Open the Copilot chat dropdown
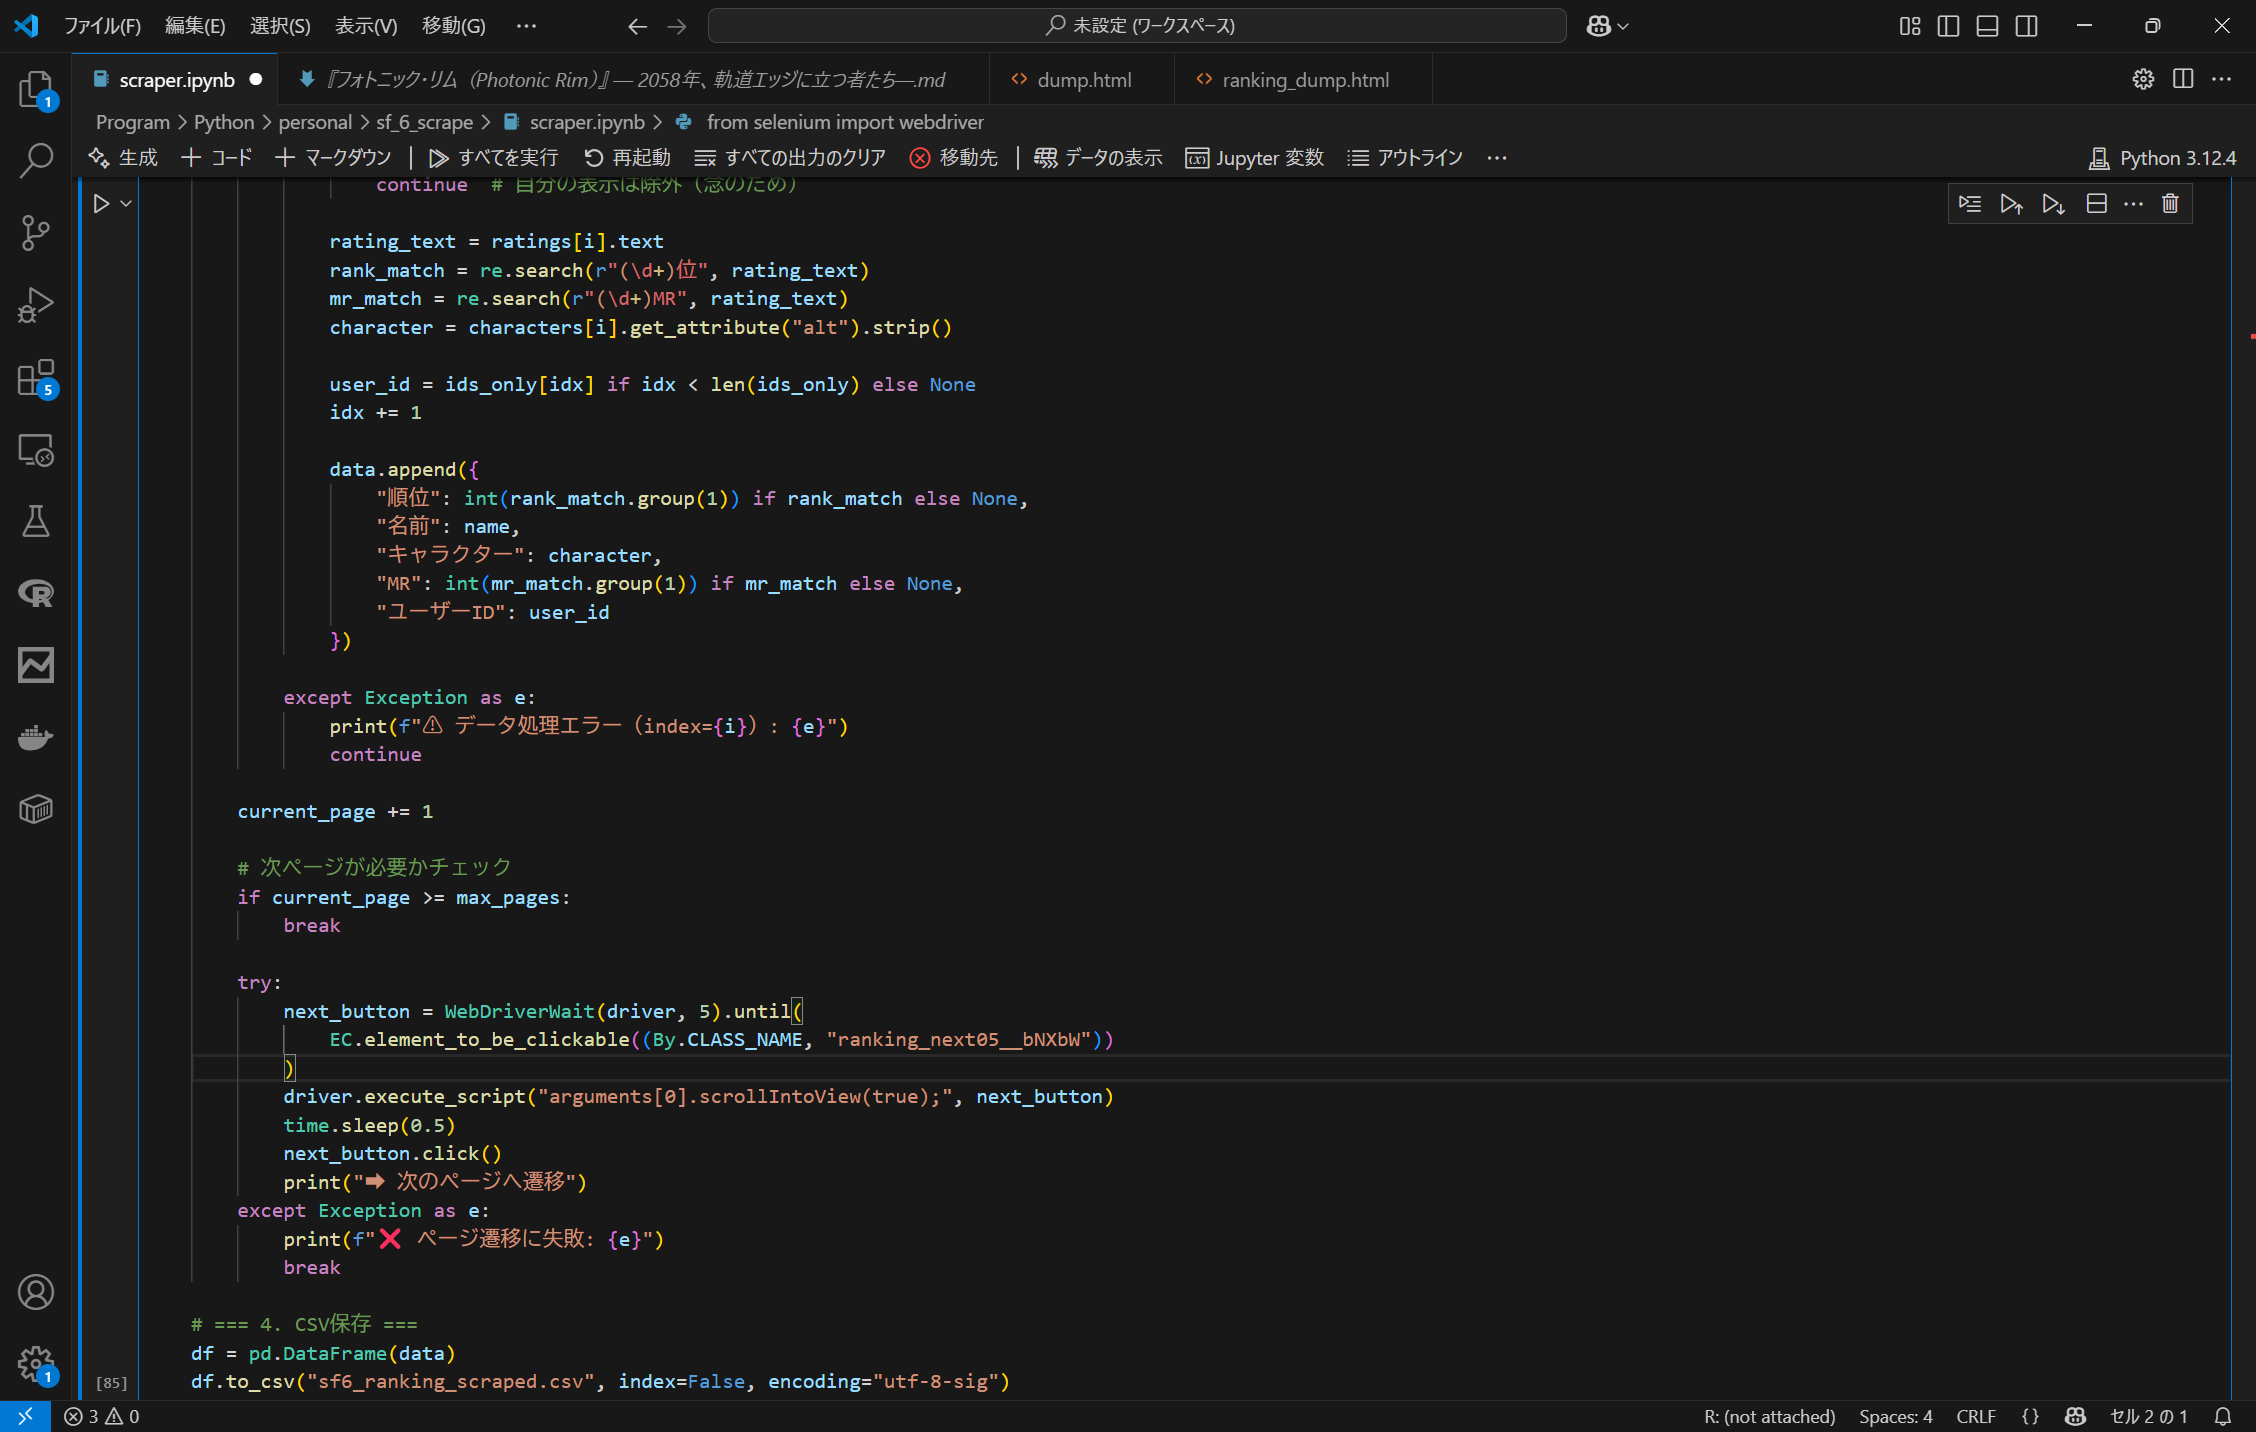The height and width of the screenshot is (1432, 2256). tap(1608, 26)
